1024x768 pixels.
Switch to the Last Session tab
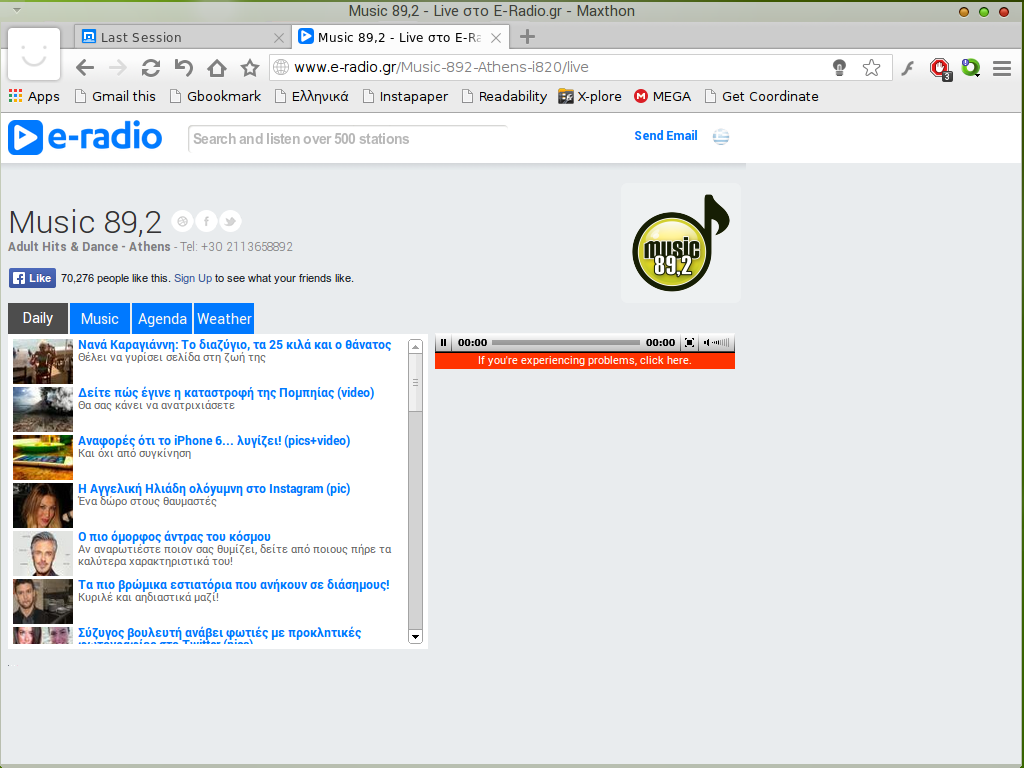click(184, 37)
